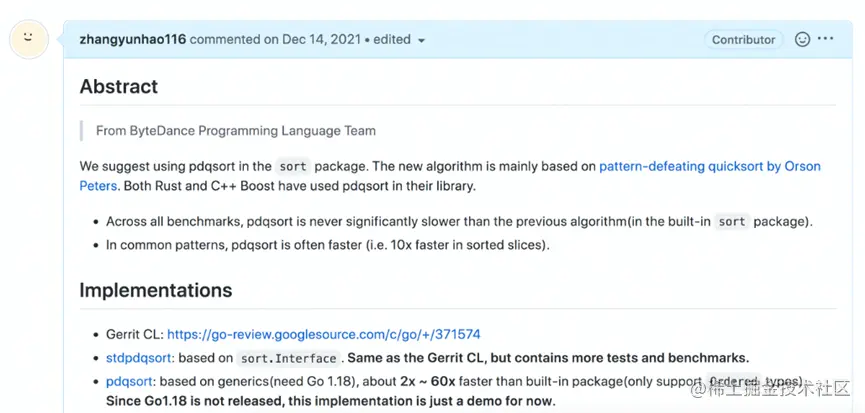Image resolution: width=865 pixels, height=413 pixels.
Task: Click the Contributor badge
Action: (x=743, y=40)
